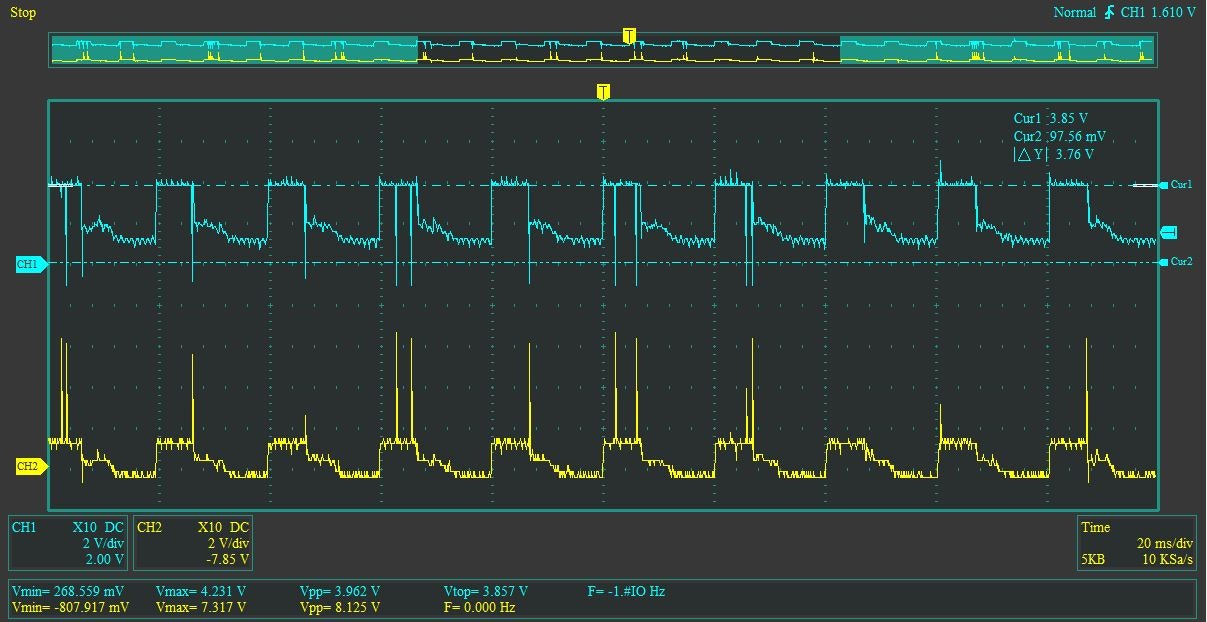Click the Normal trigger mode label

click(x=1075, y=12)
